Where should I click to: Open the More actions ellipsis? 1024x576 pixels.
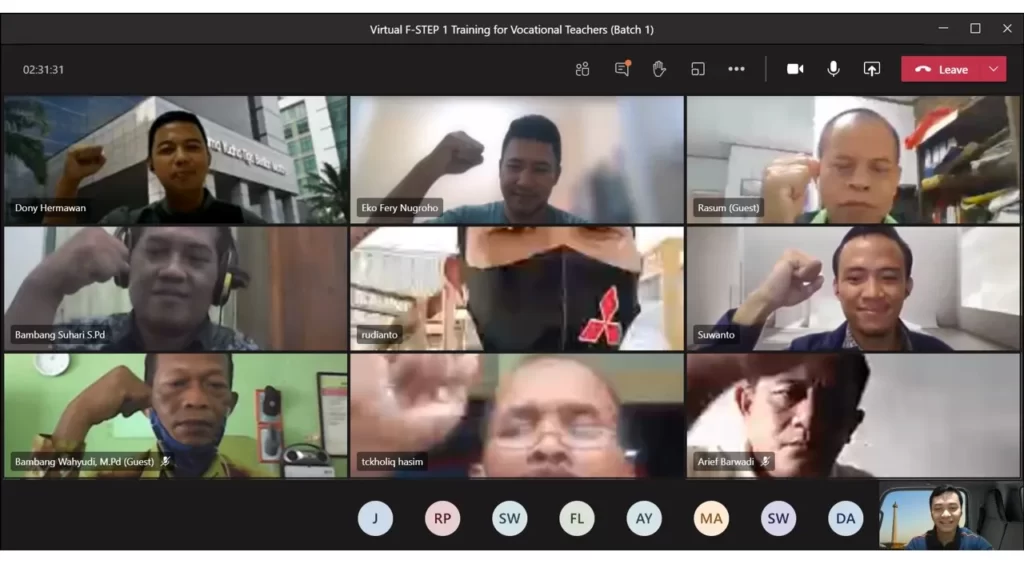point(737,69)
